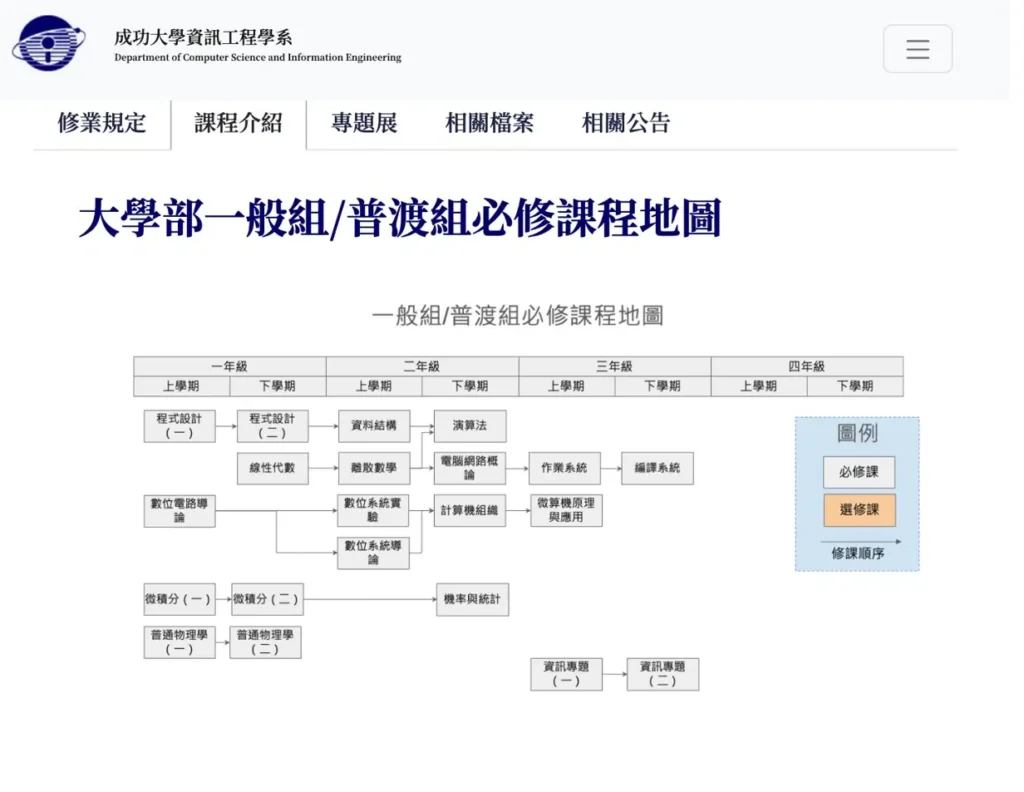Click the 微積分(一) course box

180,599
